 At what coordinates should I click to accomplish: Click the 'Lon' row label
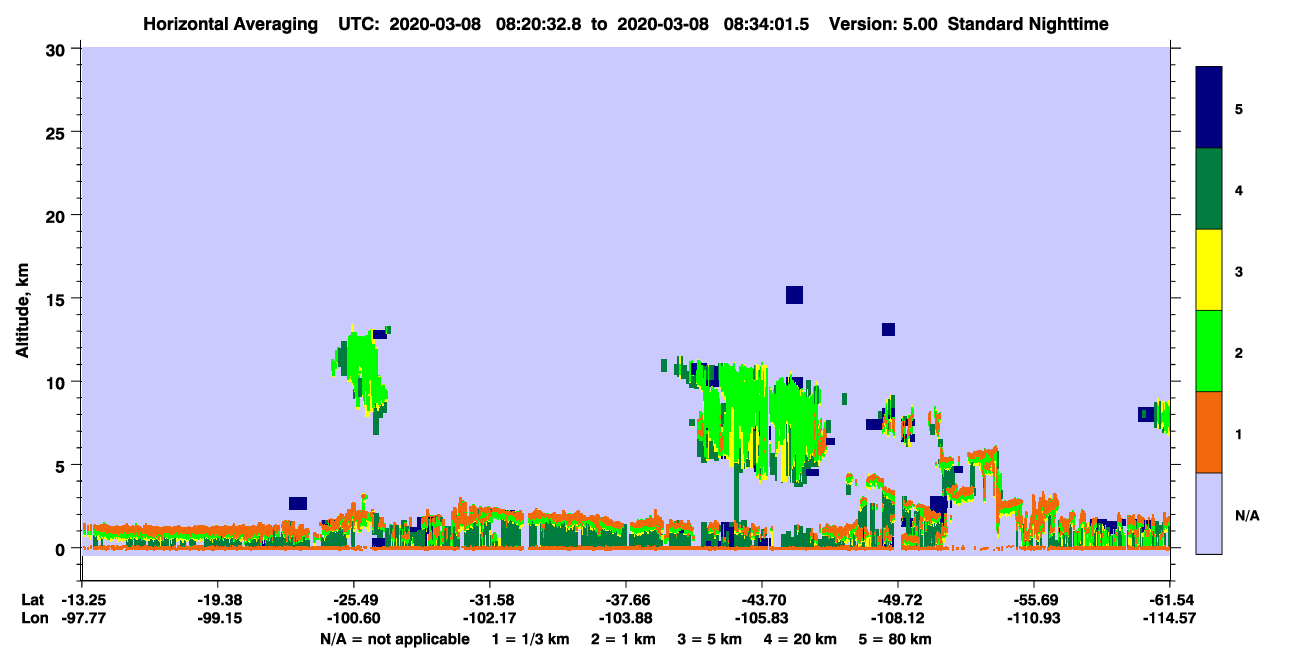click(x=33, y=618)
